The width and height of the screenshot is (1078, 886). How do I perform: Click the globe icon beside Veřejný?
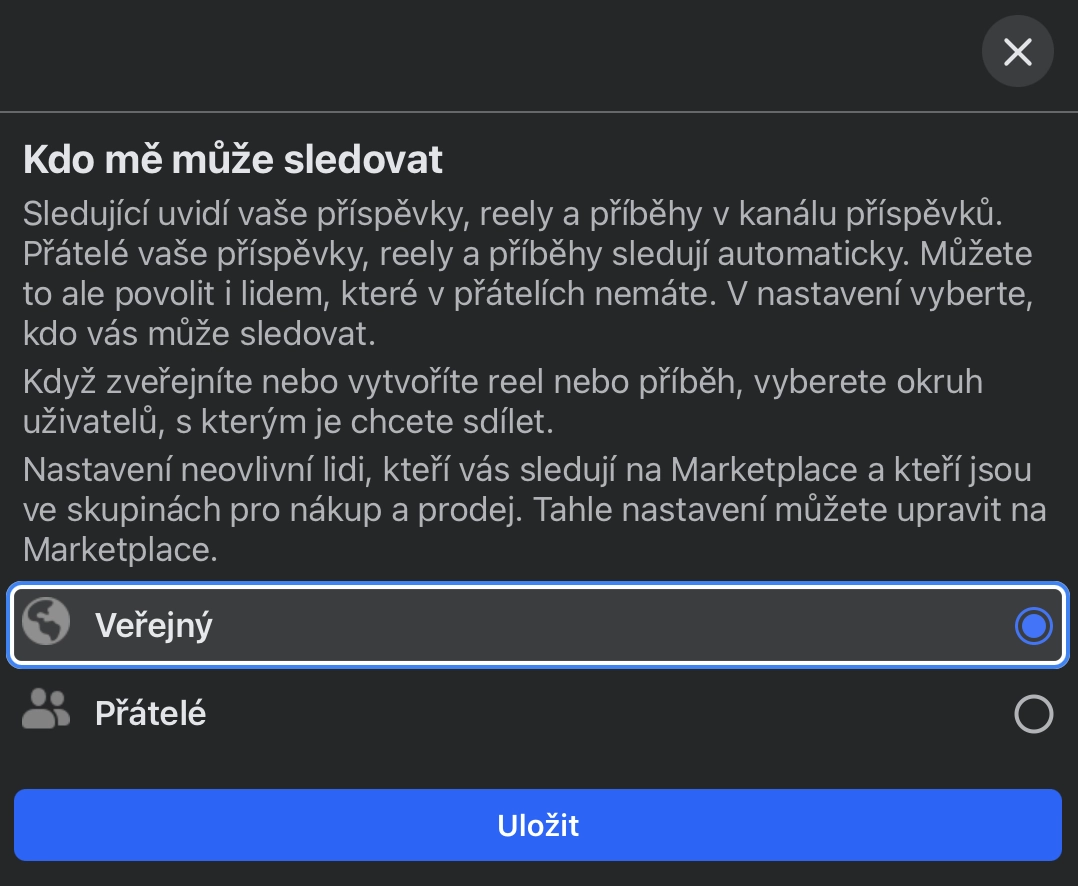(x=46, y=625)
